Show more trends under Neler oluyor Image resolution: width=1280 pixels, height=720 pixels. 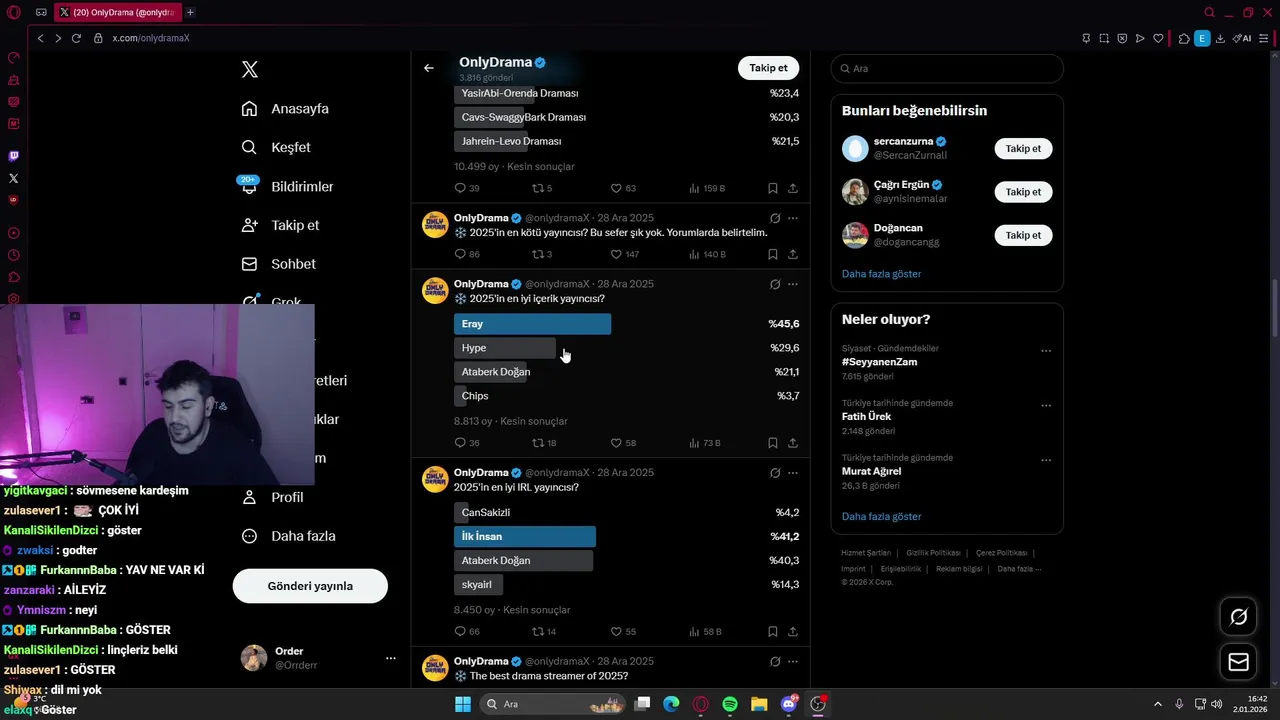point(881,517)
